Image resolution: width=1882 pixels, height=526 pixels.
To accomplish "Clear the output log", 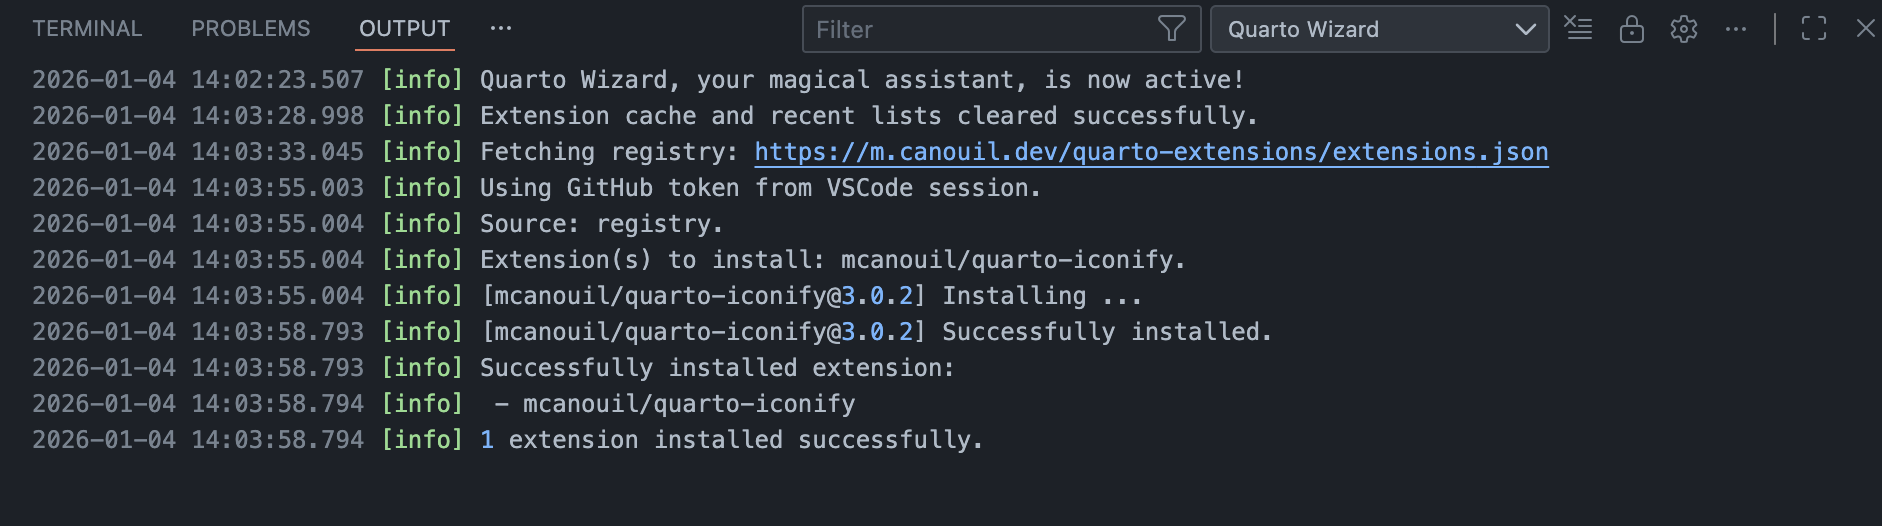I will pos(1578,29).
